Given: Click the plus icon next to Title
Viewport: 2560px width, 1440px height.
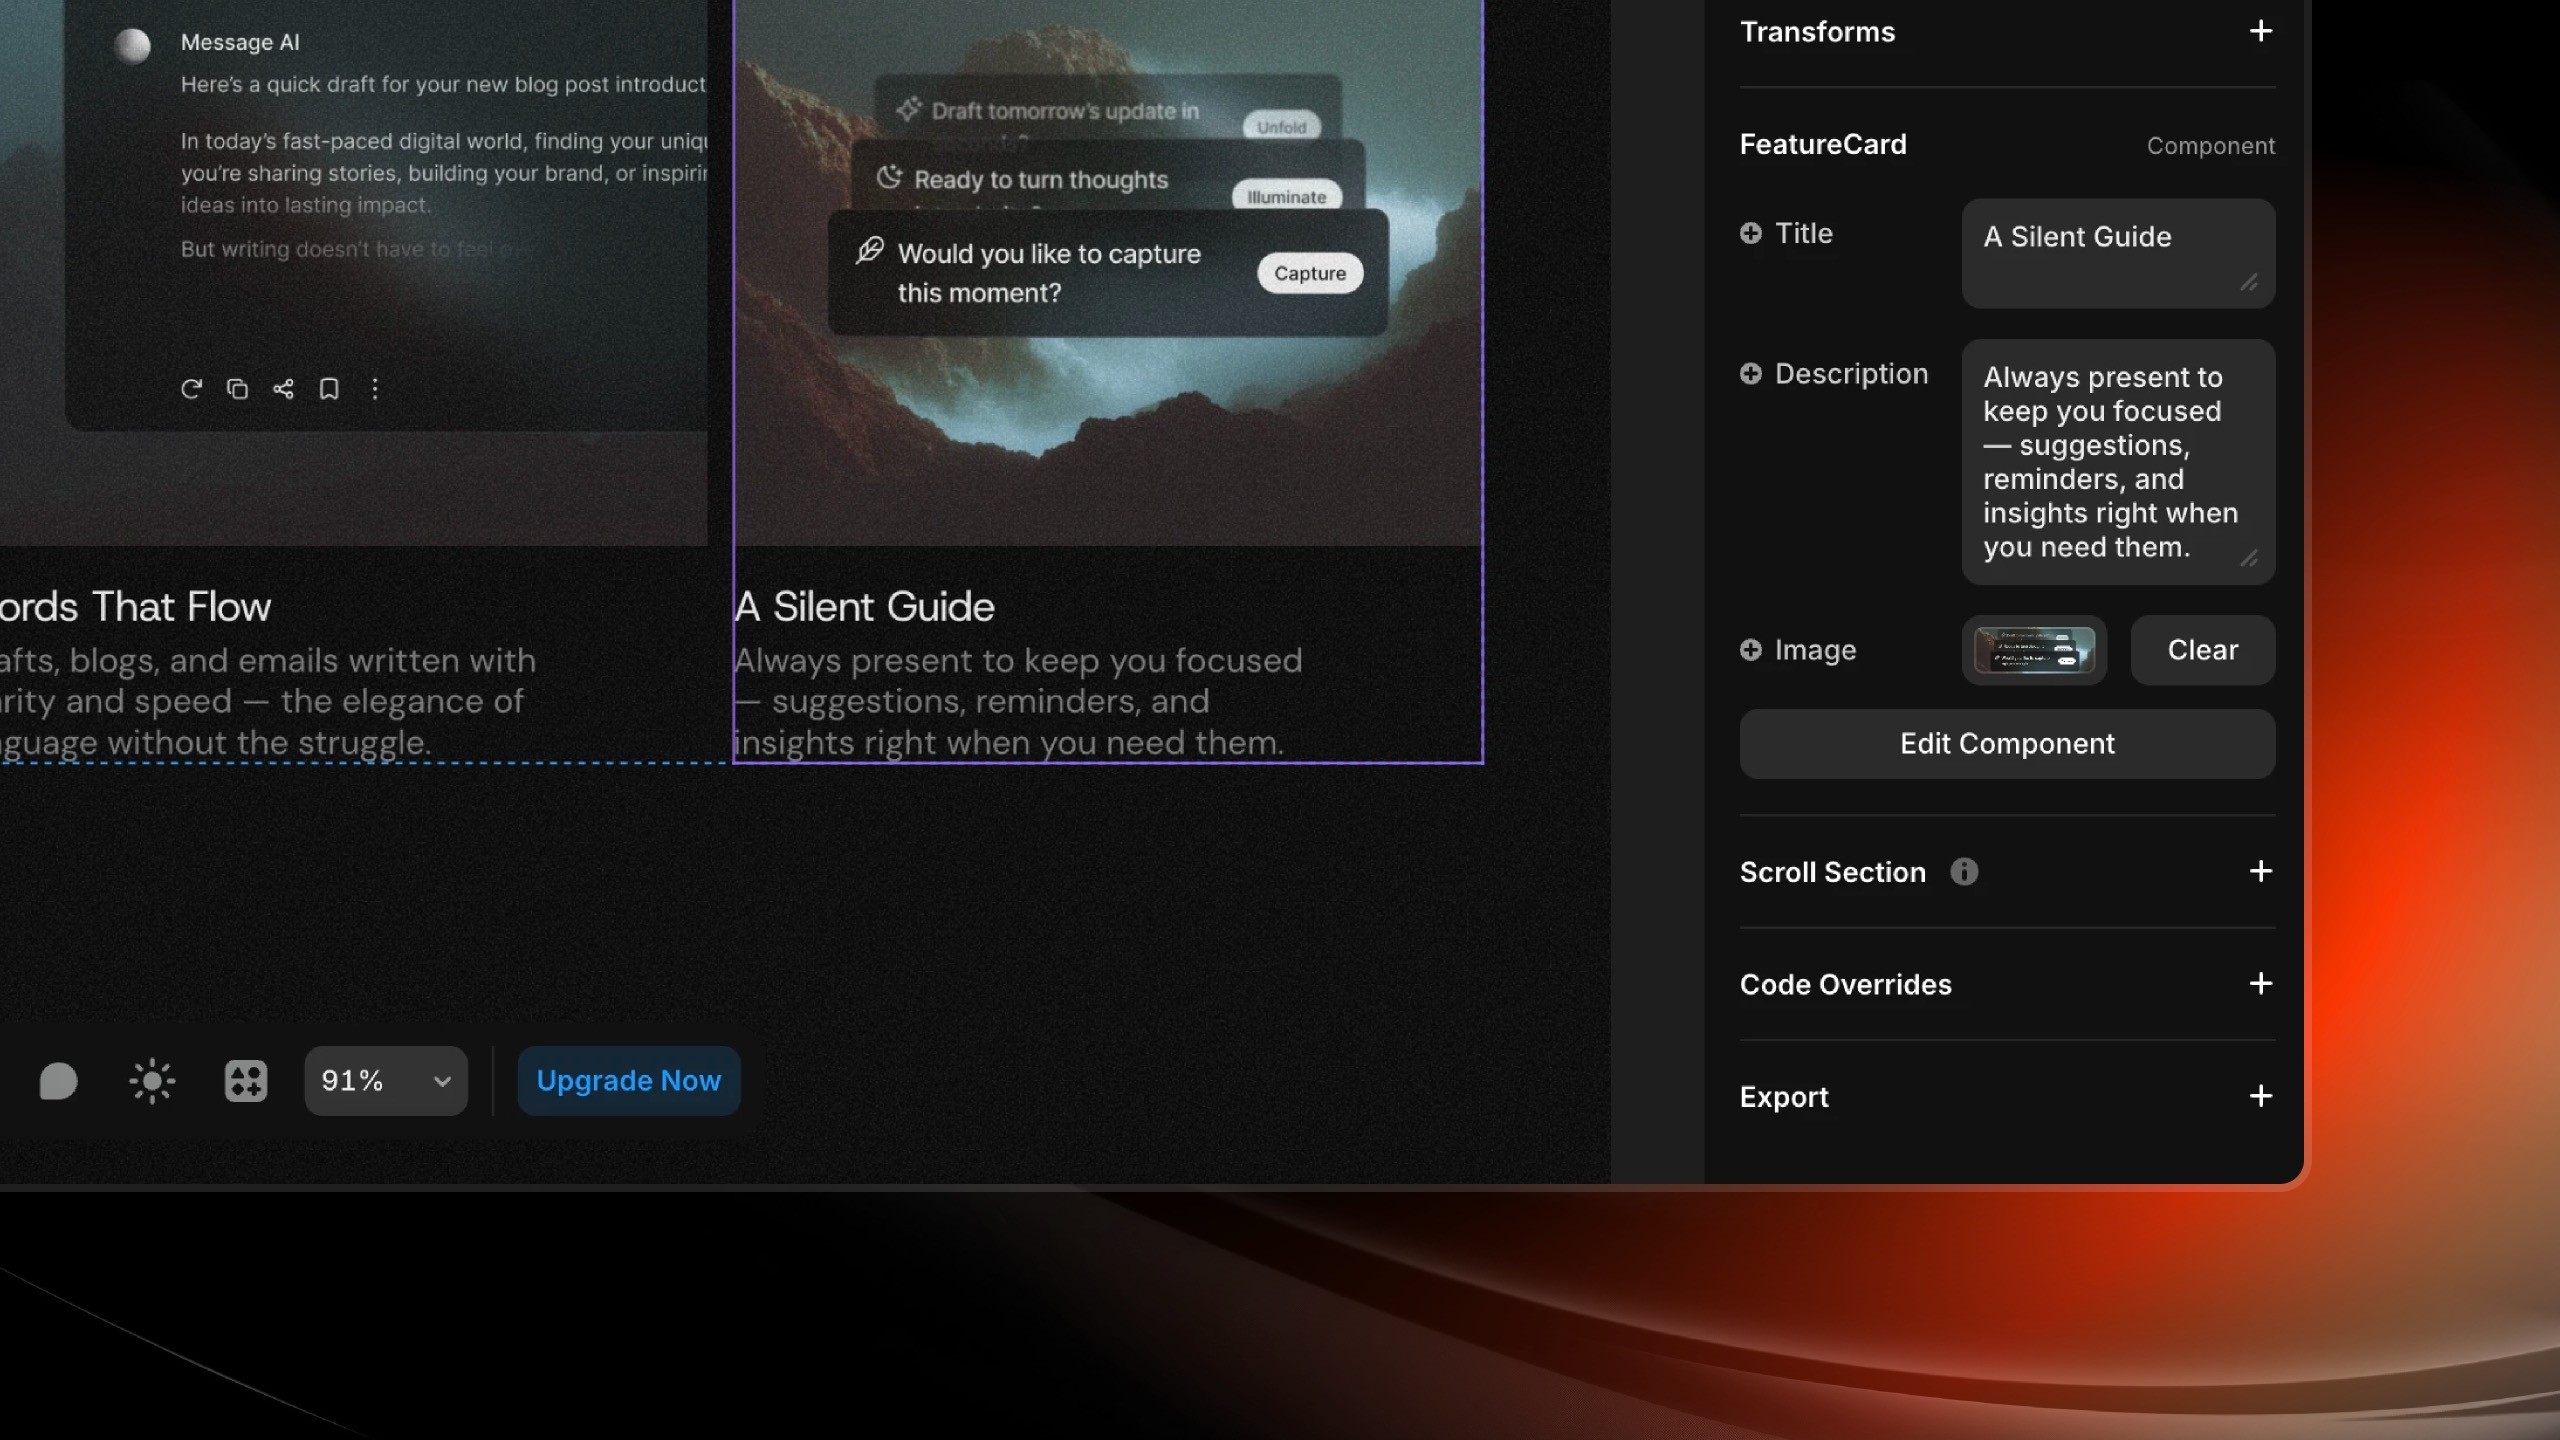Looking at the screenshot, I should click(1750, 233).
